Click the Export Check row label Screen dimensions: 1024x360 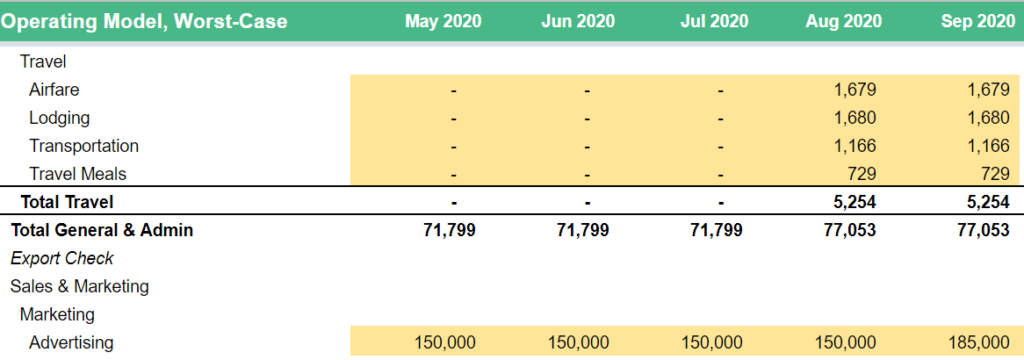tap(62, 258)
